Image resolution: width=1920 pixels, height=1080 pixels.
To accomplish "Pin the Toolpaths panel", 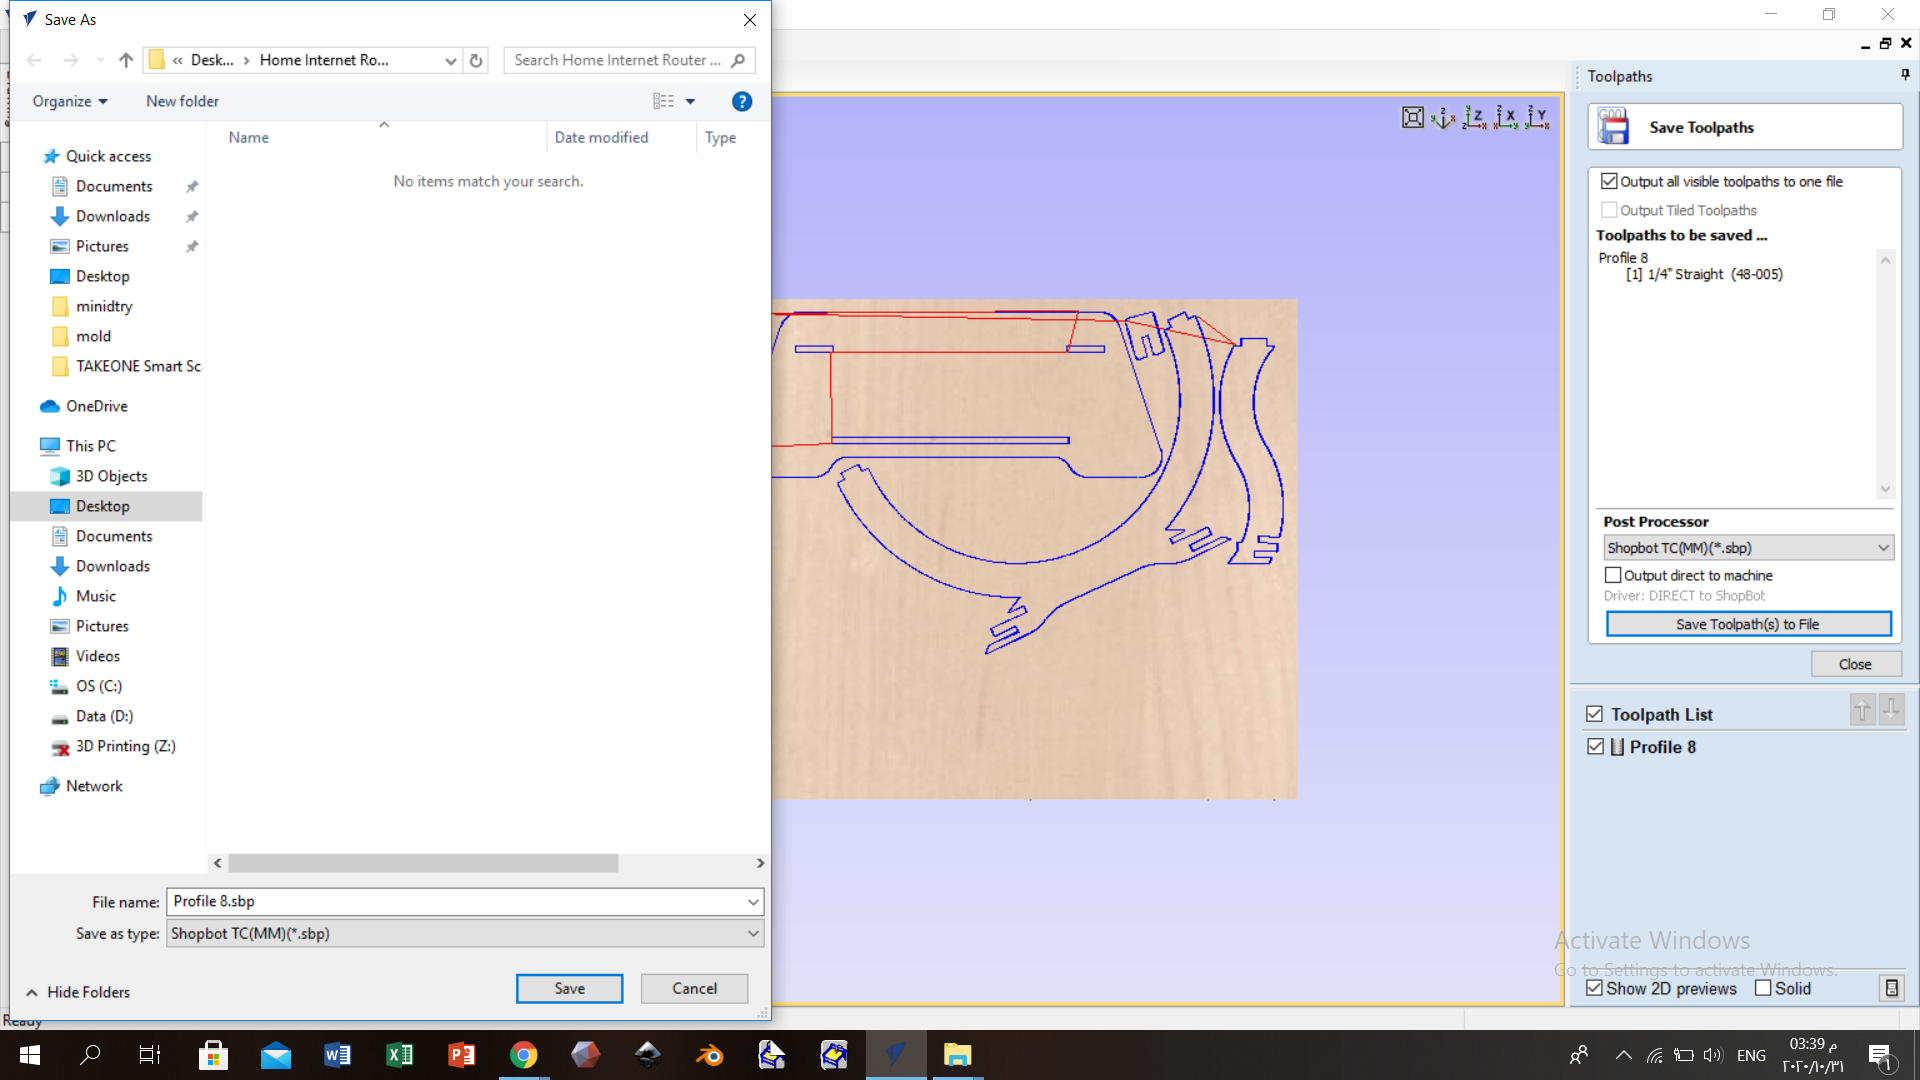I will coord(1905,75).
